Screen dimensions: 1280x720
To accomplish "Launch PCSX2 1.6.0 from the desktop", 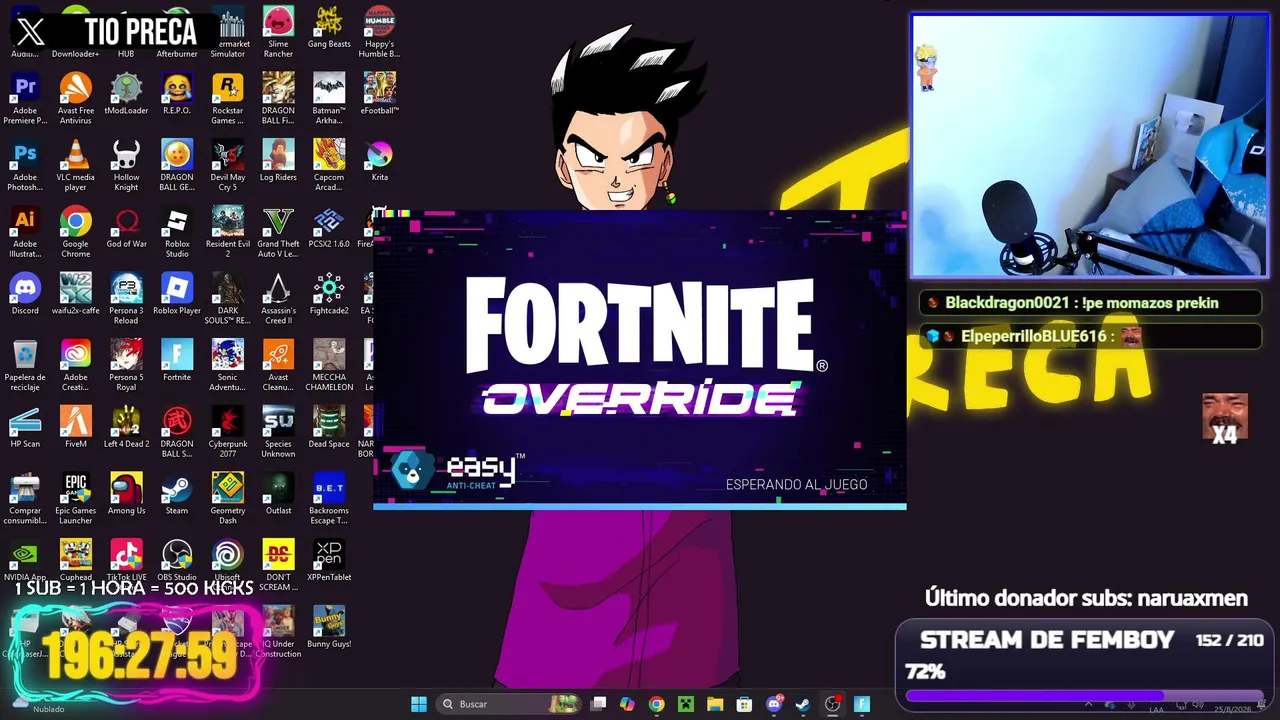I will click(329, 227).
